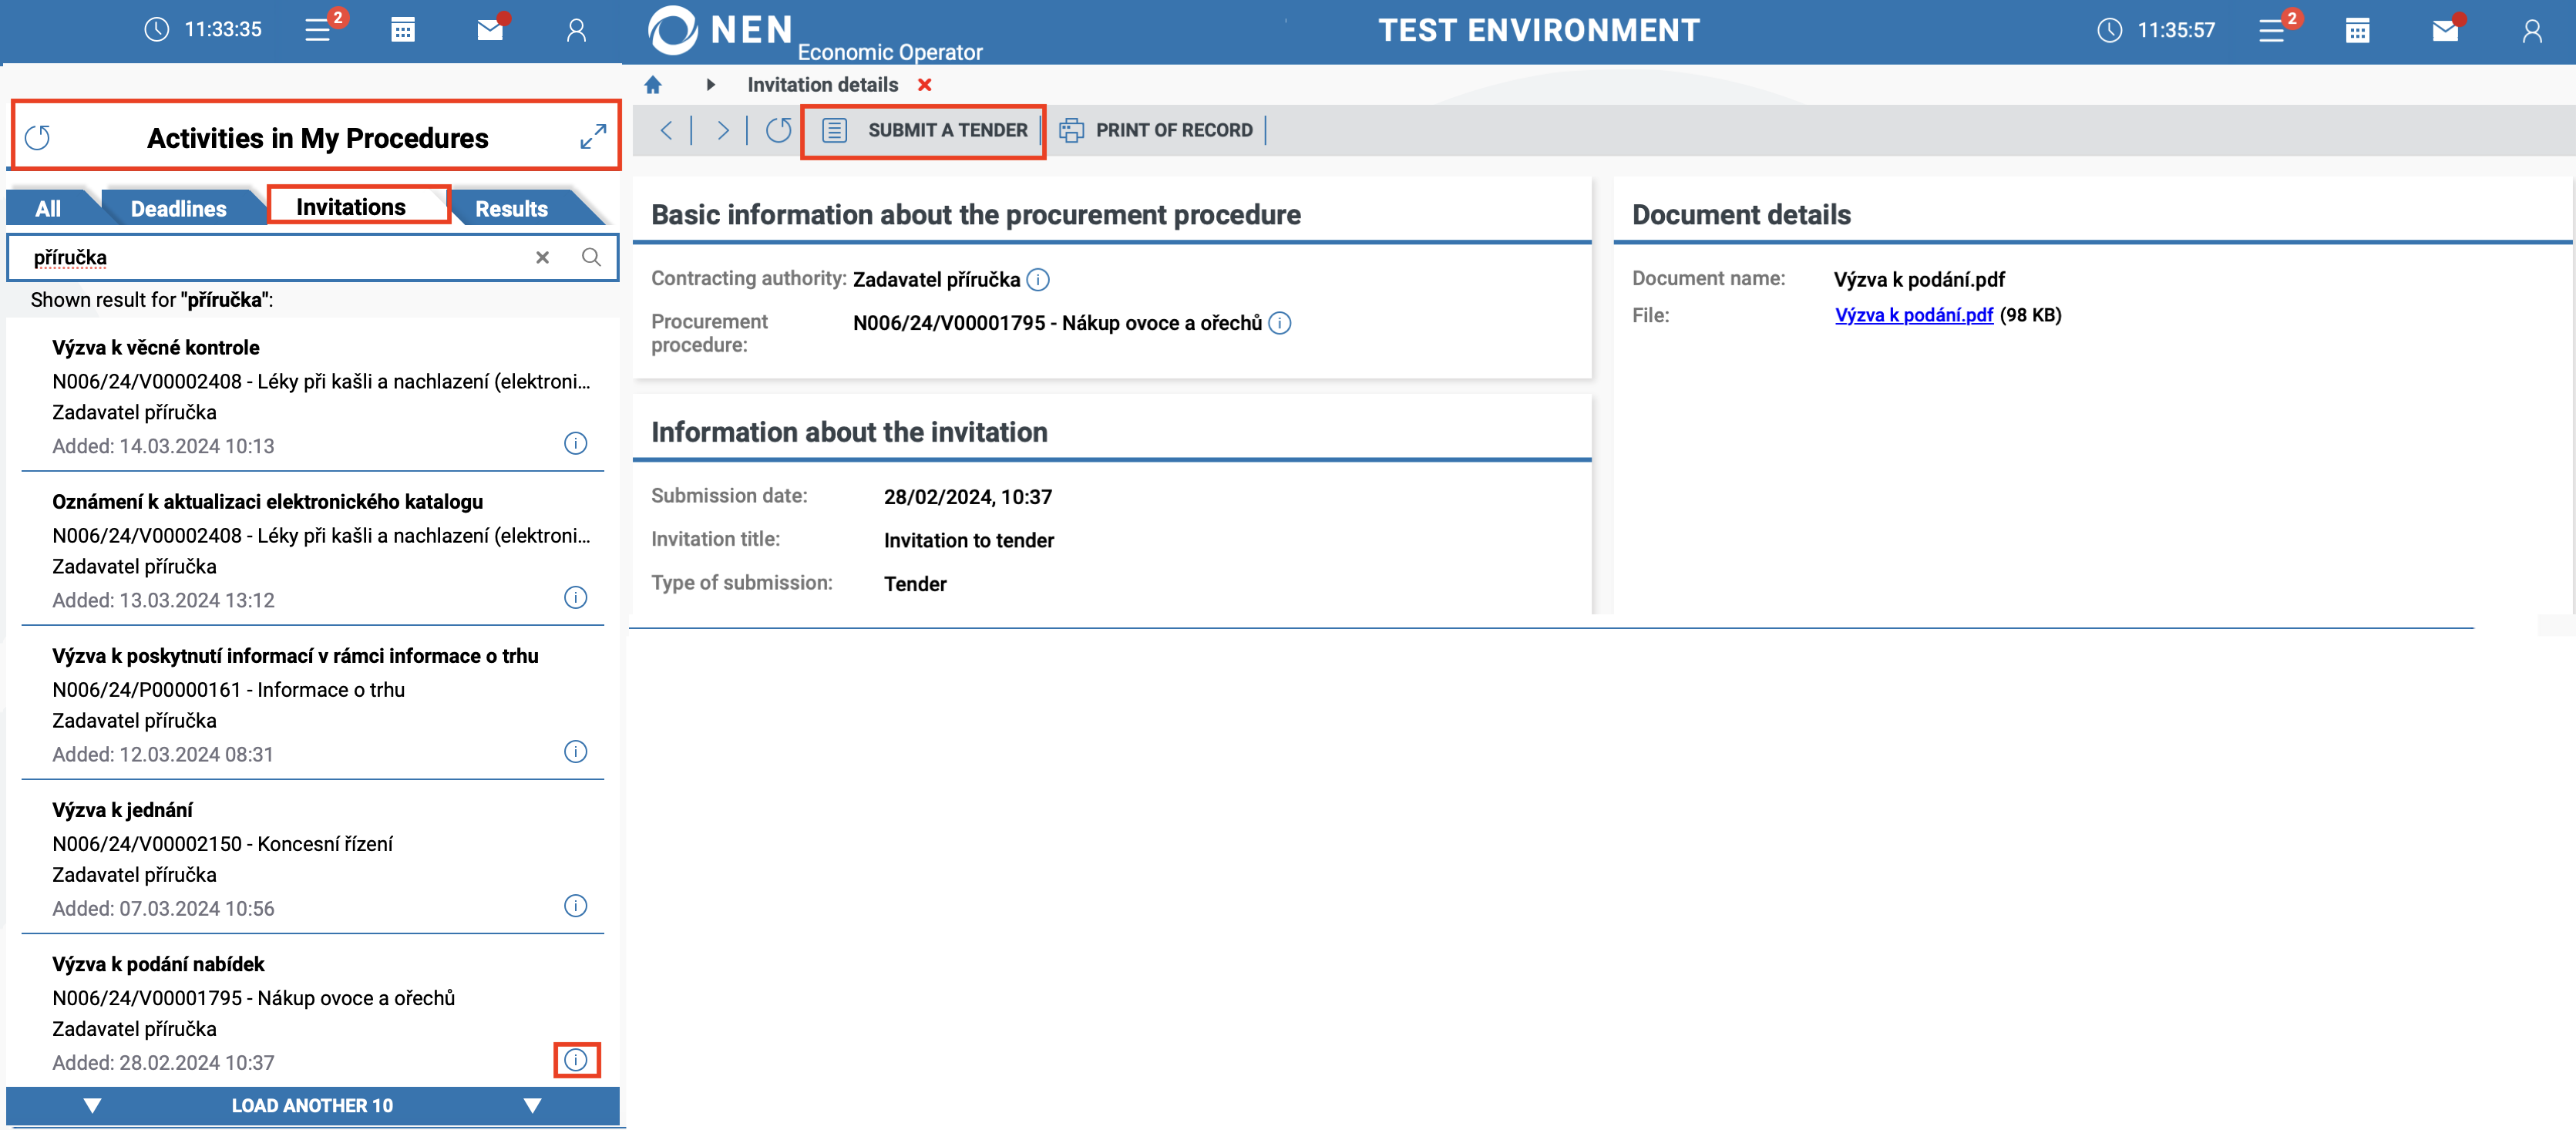The image size is (2576, 1130).
Task: Switch to the Deadlines tab
Action: pos(178,208)
